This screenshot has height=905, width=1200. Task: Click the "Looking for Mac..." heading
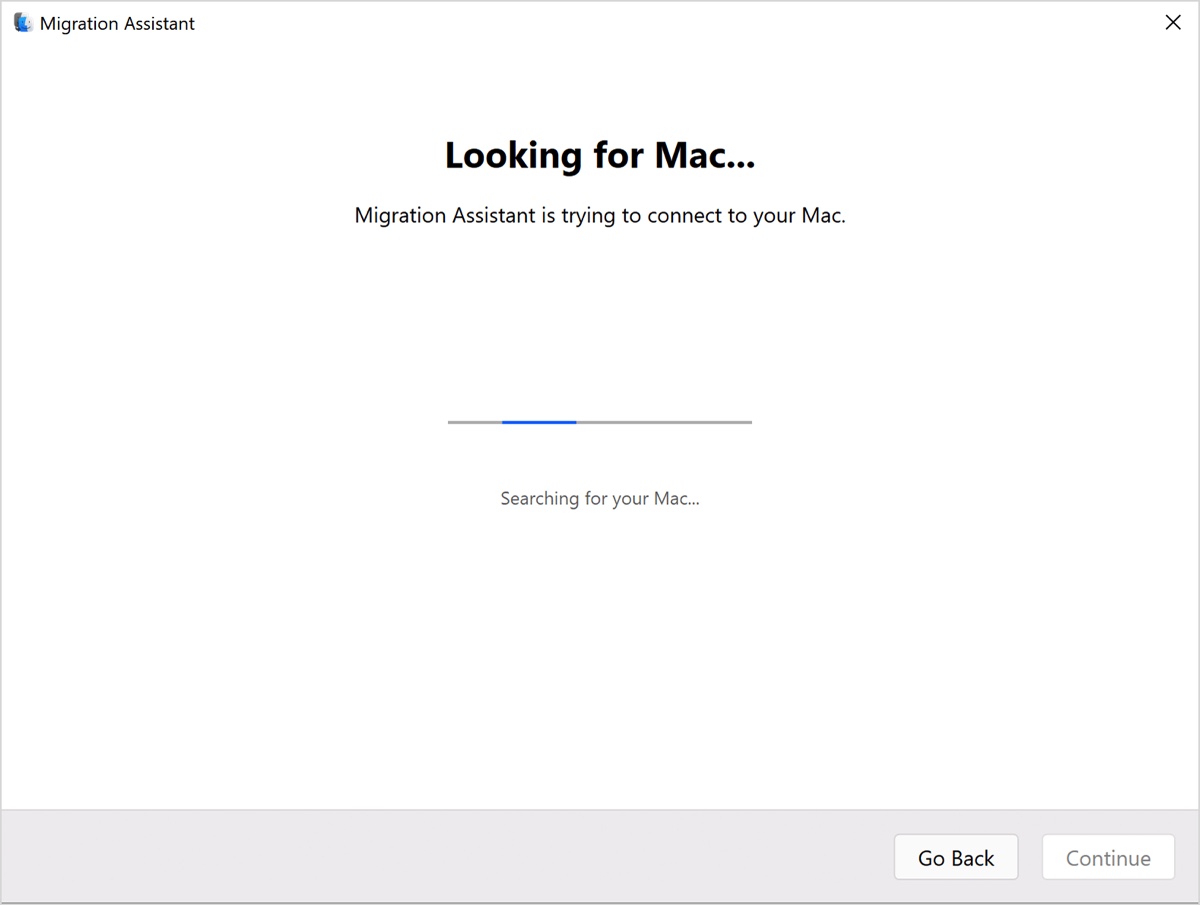(600, 155)
